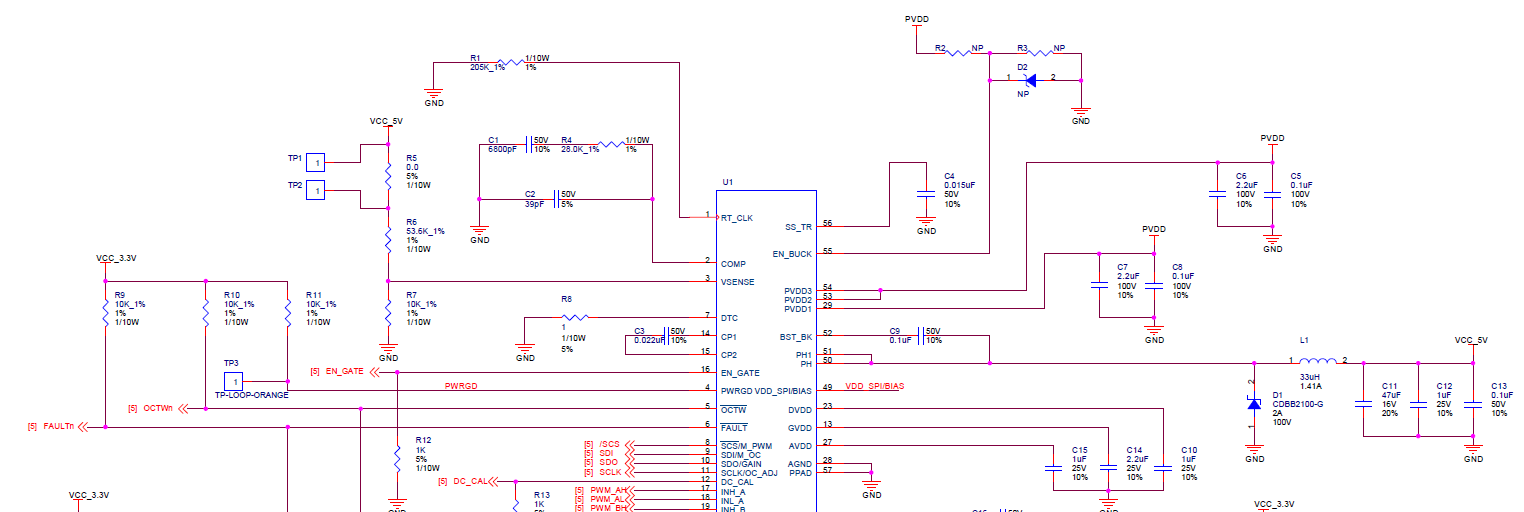The height and width of the screenshot is (512, 1524).
Task: Select the C15 reference designator
Action: (1079, 450)
